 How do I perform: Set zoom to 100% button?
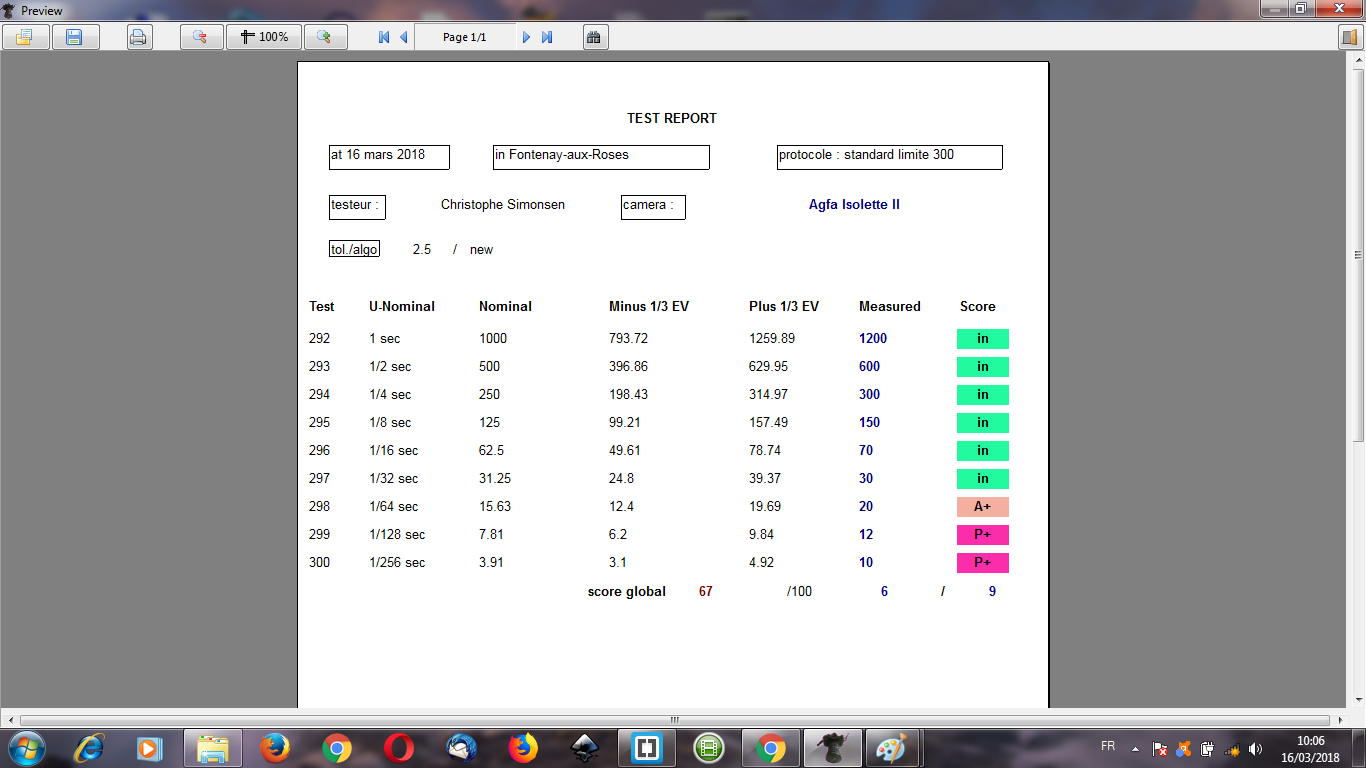(x=264, y=37)
